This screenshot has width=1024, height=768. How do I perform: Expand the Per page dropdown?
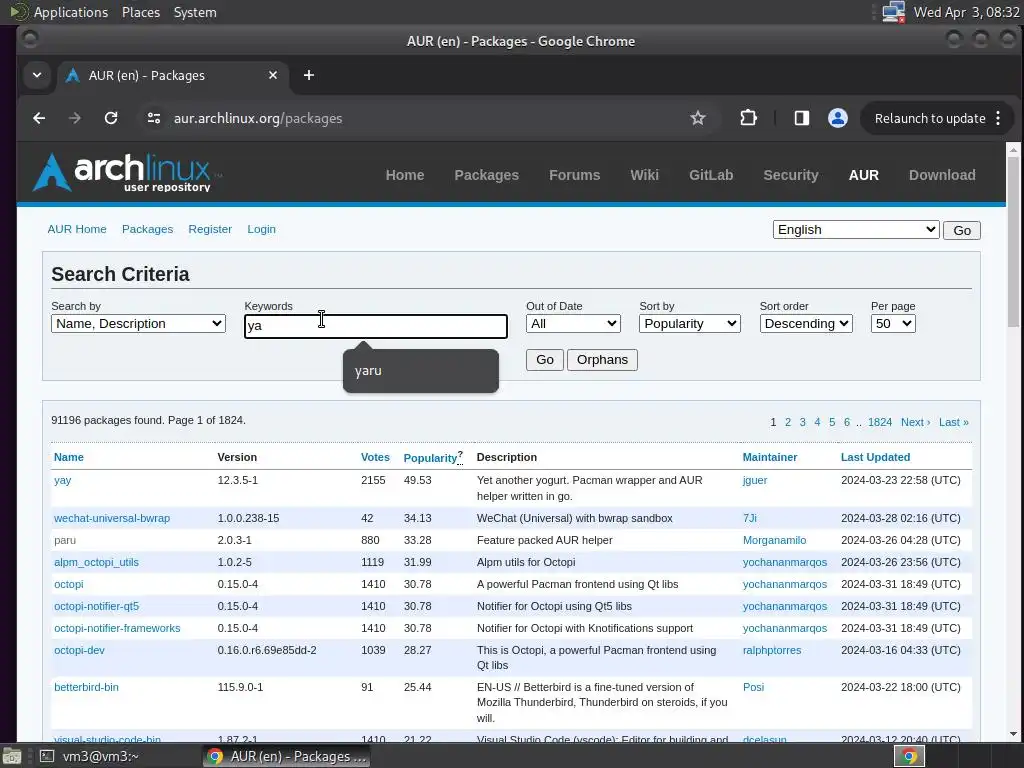point(893,324)
